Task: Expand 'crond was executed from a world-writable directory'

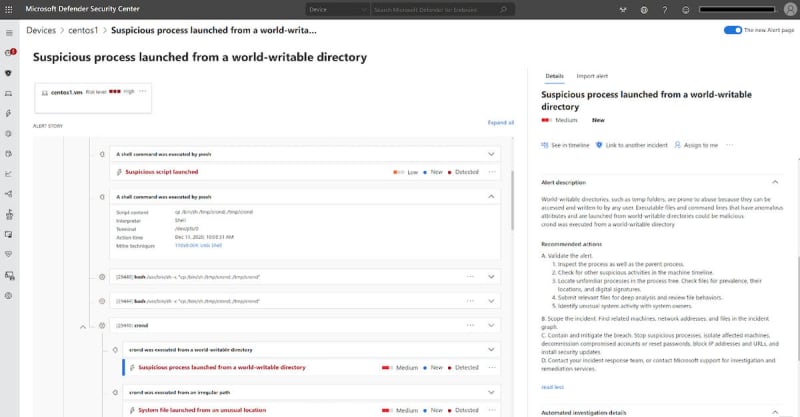Action: click(491, 350)
